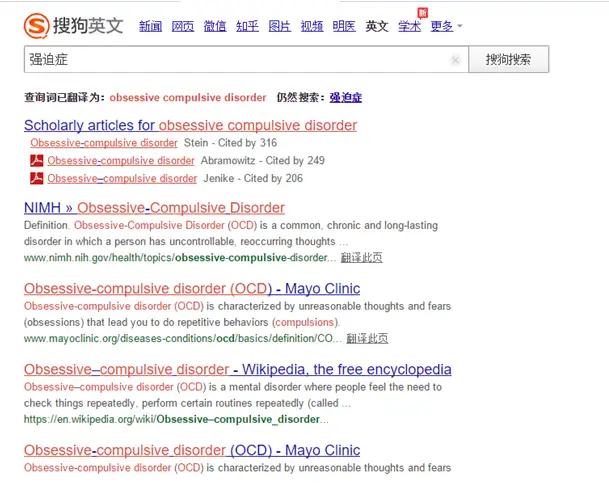This screenshot has width=609, height=485.
Task: Click 'Cited by 206' text
Action: coord(273,179)
